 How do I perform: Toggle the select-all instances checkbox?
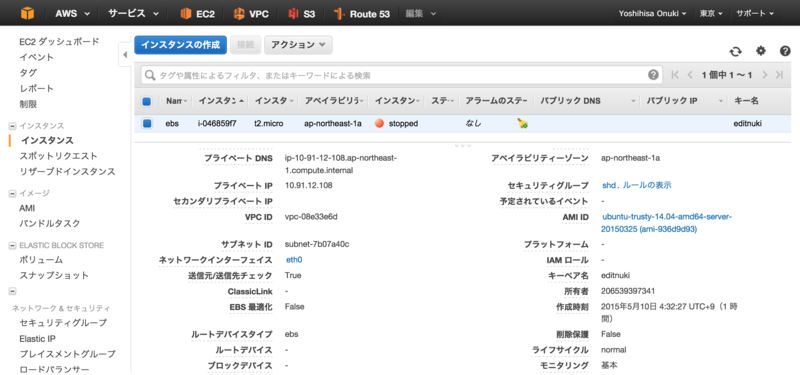coord(146,102)
